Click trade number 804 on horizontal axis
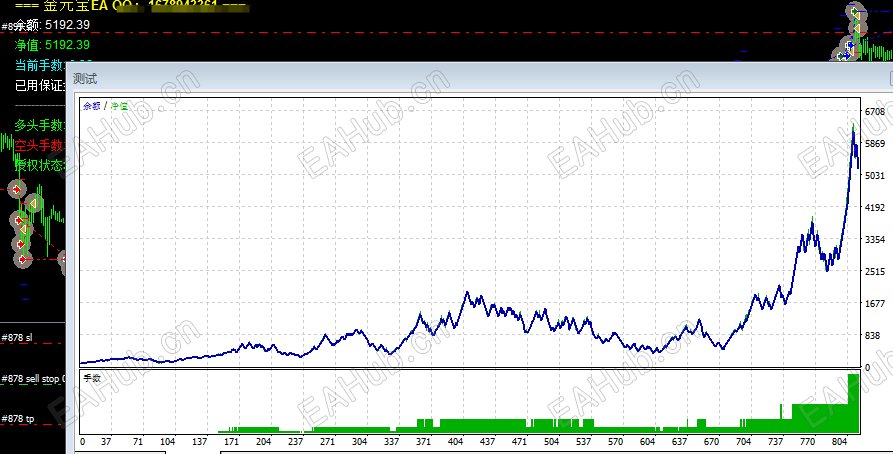893x454 pixels. click(x=839, y=441)
